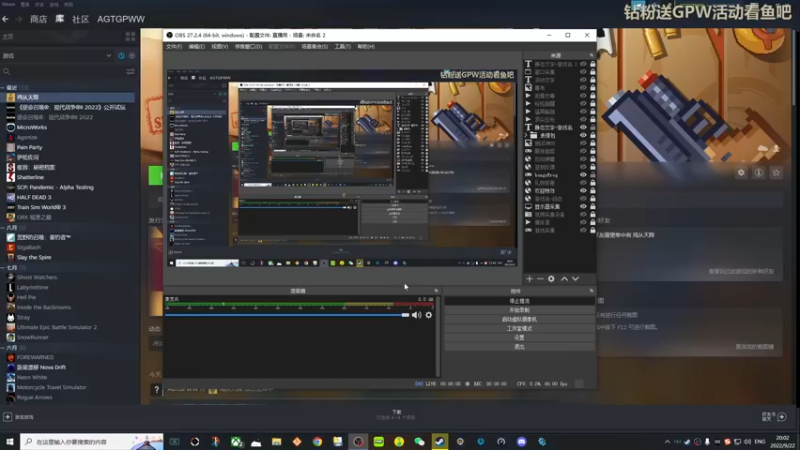Click the Steam icon in the taskbar
The image size is (800, 450).
coord(439,442)
